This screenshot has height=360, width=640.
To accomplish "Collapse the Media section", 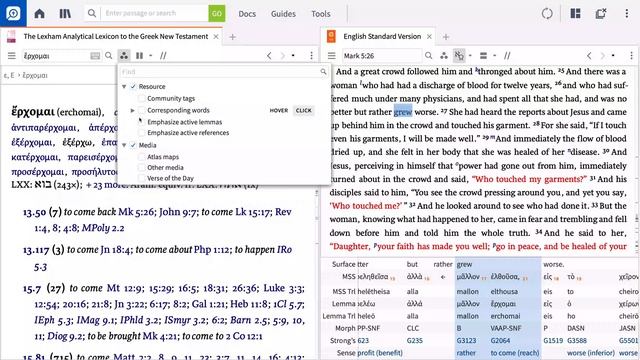I will tap(124, 145).
